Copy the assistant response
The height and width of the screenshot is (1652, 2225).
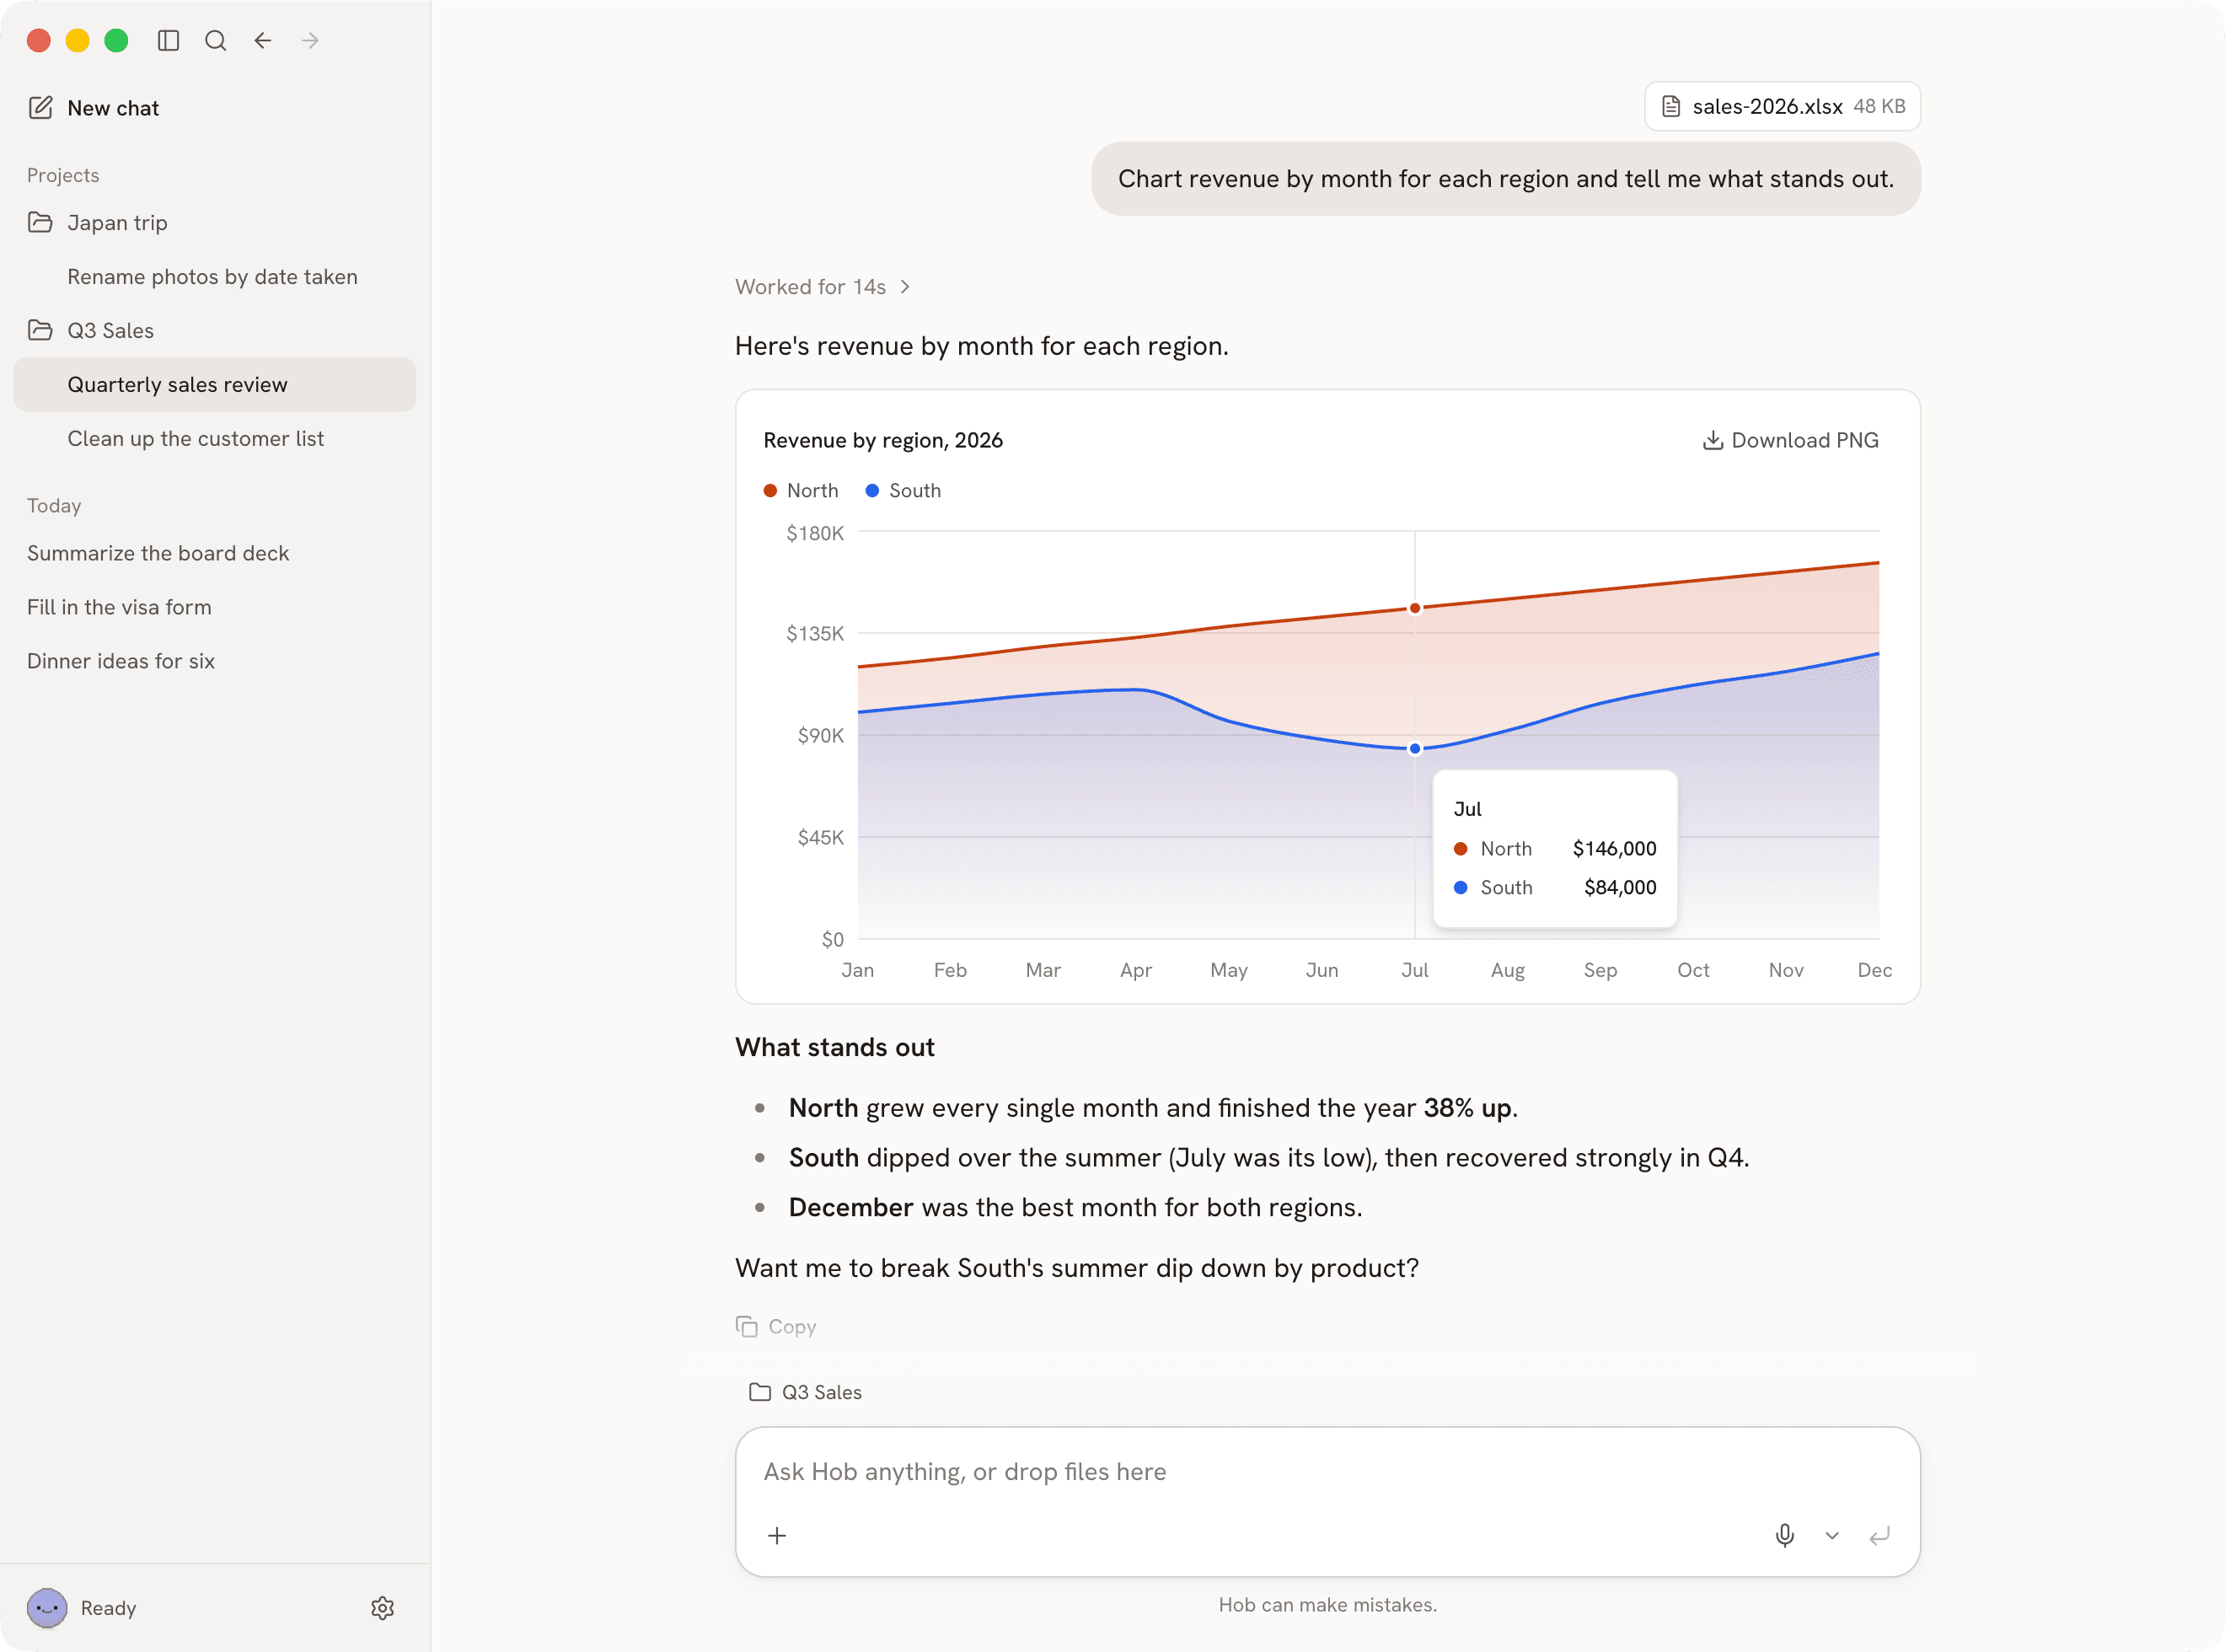click(x=776, y=1326)
